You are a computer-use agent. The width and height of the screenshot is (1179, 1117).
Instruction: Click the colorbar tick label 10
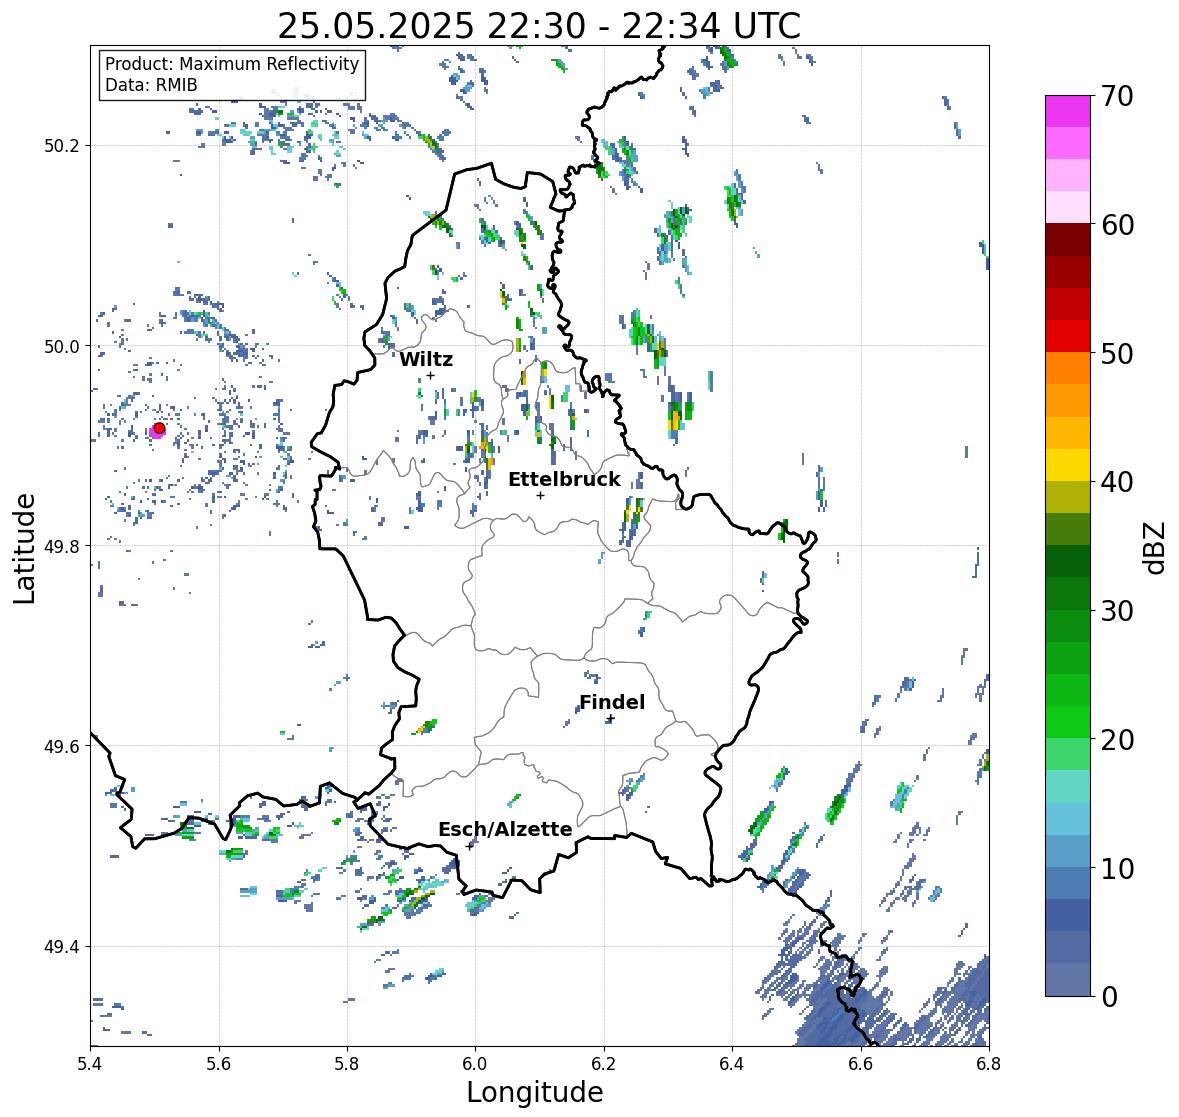tap(1117, 868)
